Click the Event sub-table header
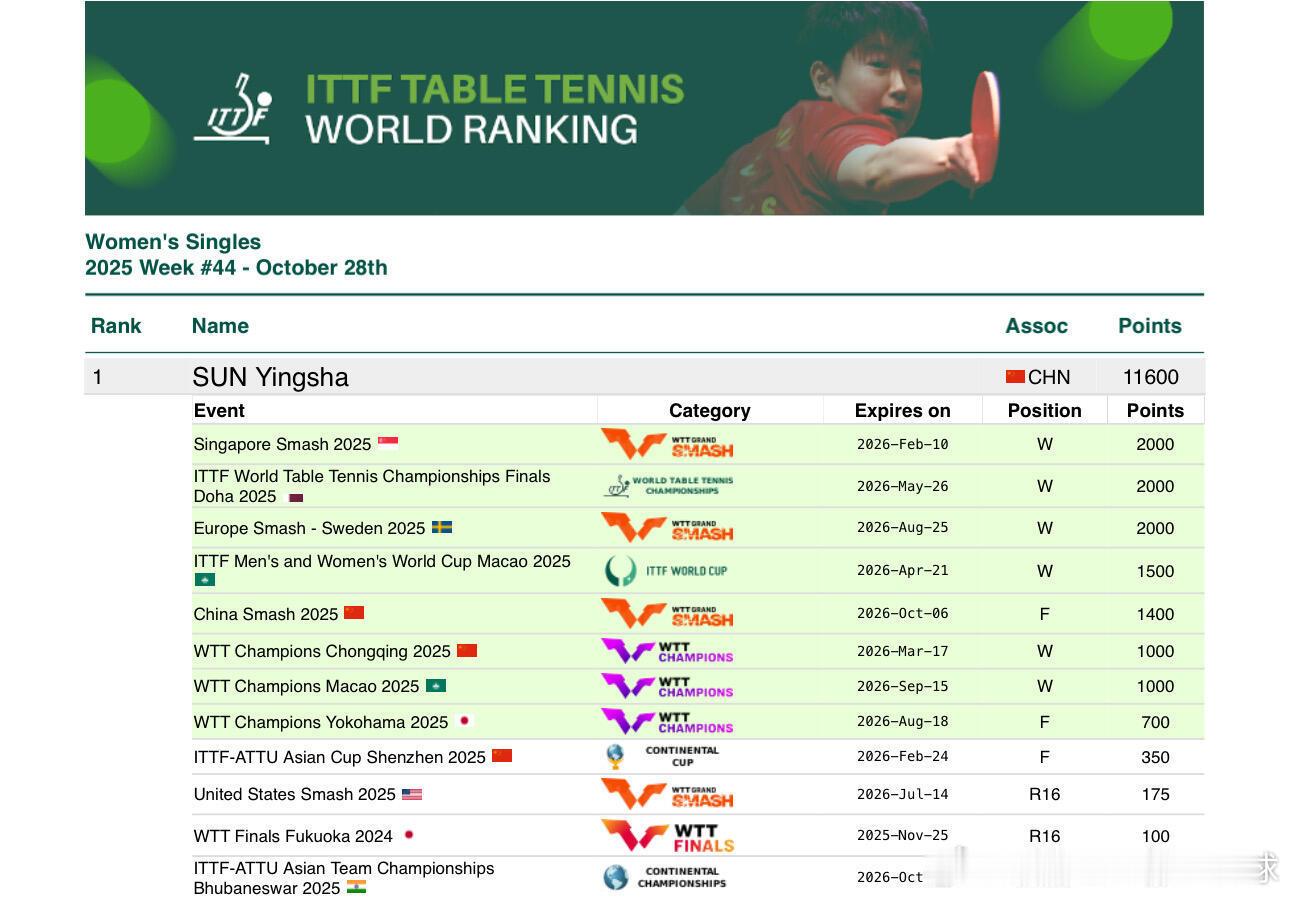 point(219,410)
